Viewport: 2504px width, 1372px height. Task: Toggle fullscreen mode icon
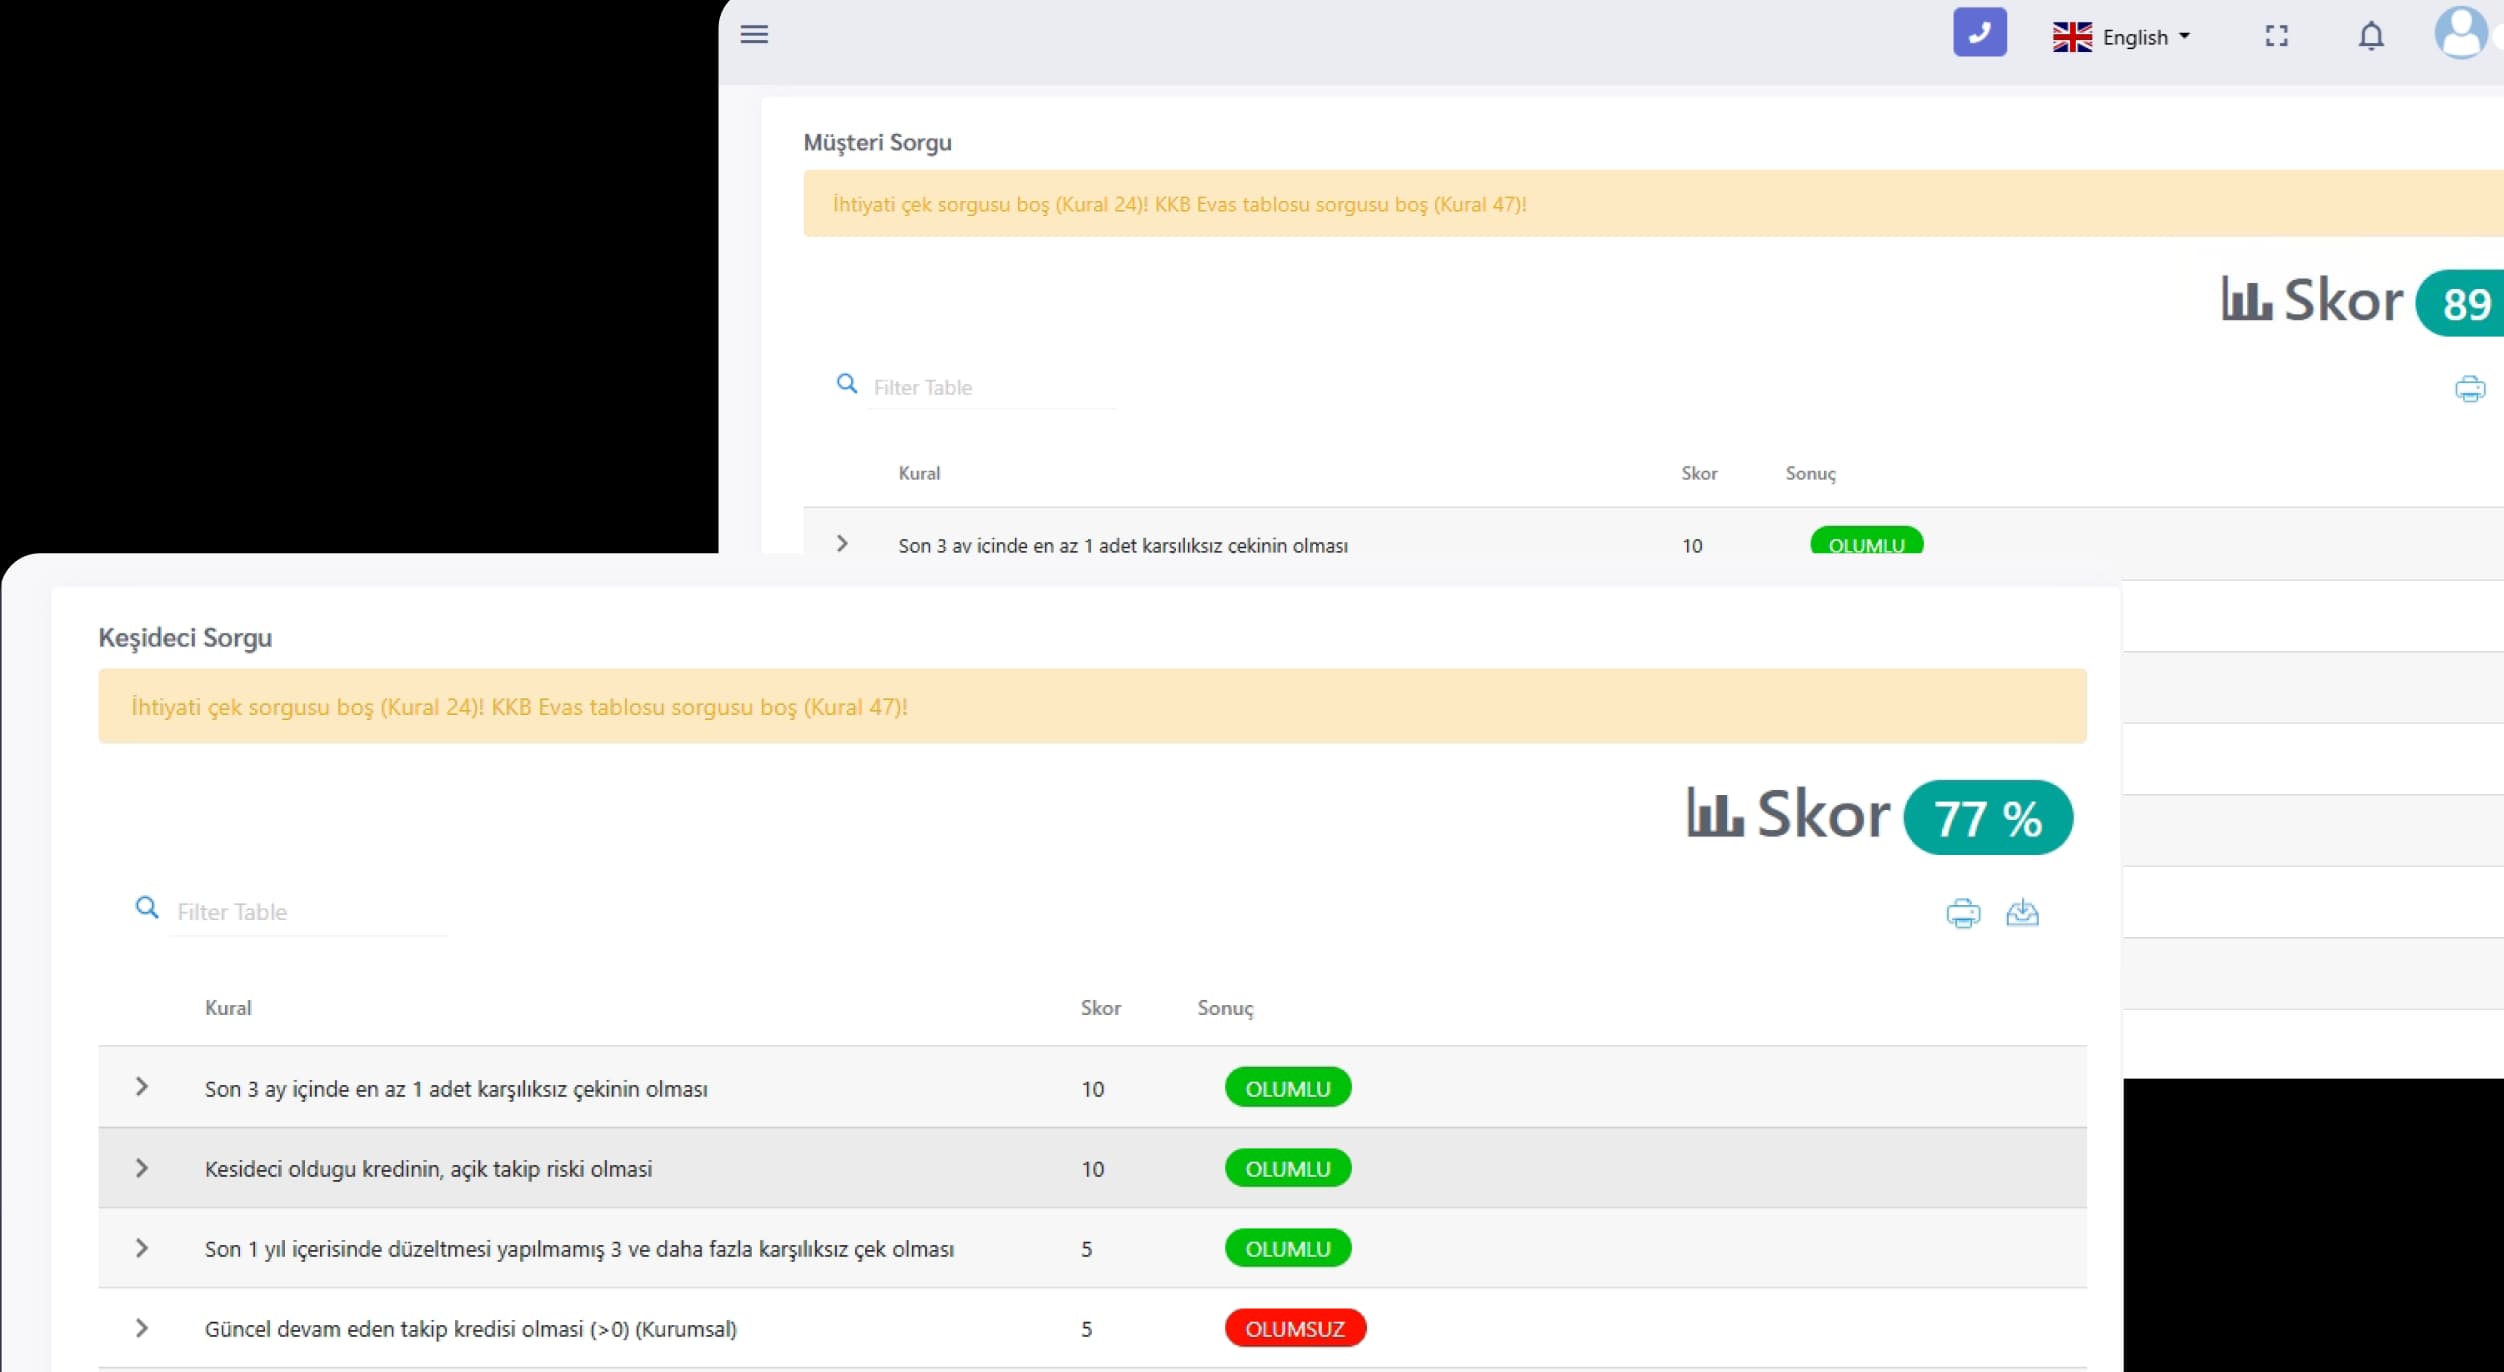pos(2276,37)
